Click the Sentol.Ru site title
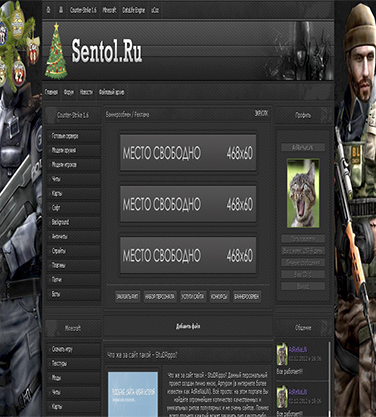This screenshot has width=376, height=417. click(x=107, y=51)
